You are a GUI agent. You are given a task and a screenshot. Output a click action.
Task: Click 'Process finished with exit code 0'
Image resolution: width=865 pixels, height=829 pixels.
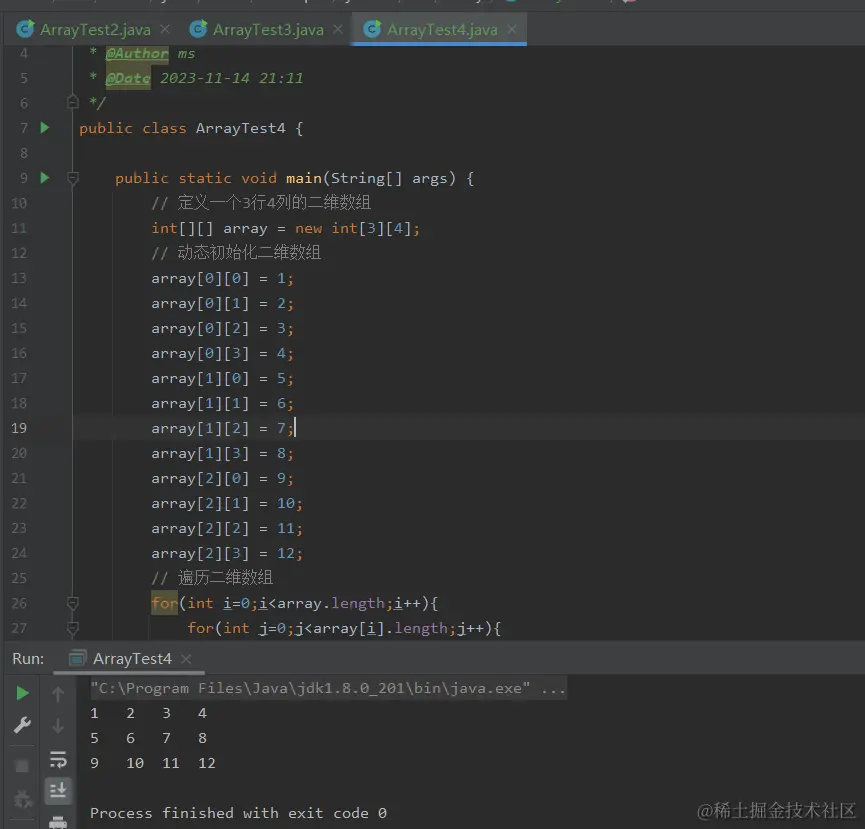(x=238, y=813)
